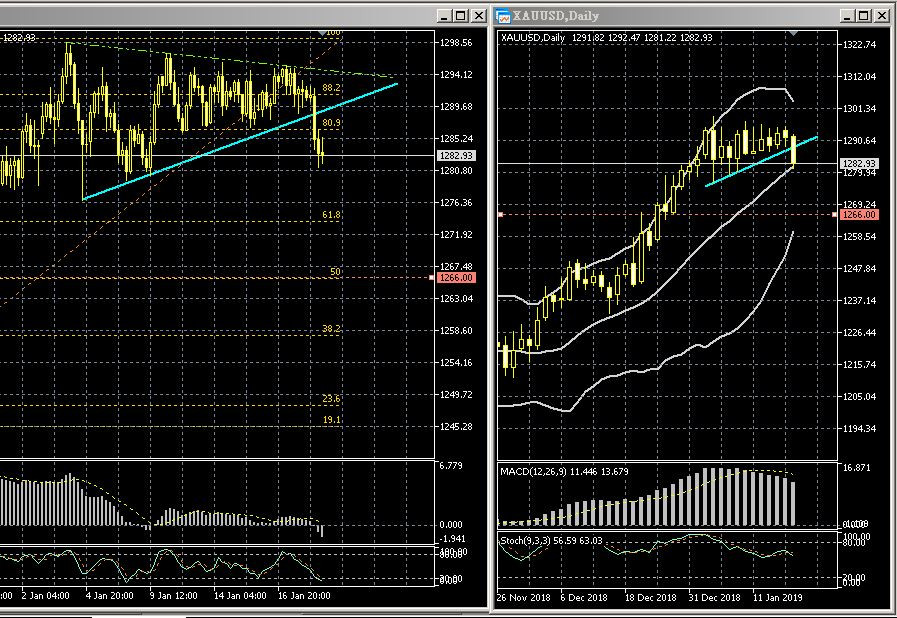897x618 pixels.
Task: Select the Fibonacci 38.2 level label
Action: 331,329
